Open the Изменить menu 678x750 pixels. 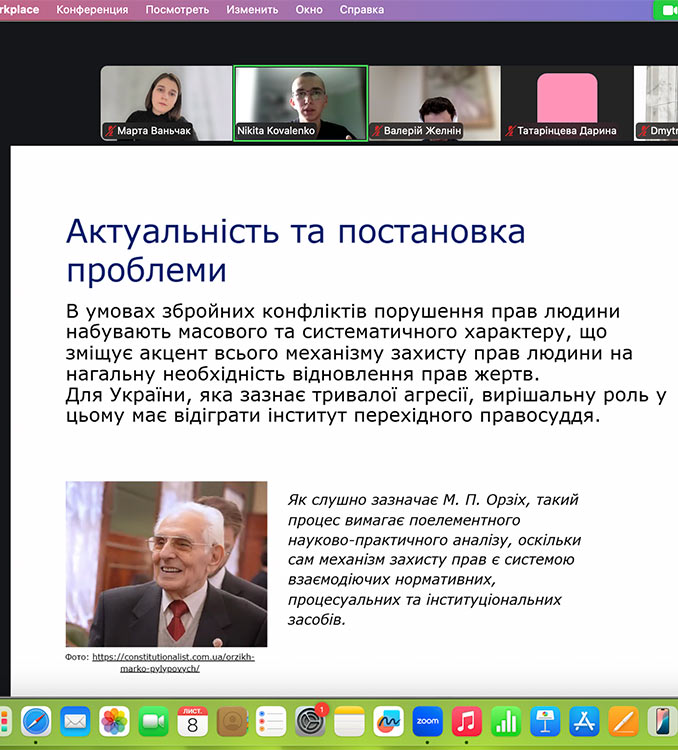tap(252, 10)
